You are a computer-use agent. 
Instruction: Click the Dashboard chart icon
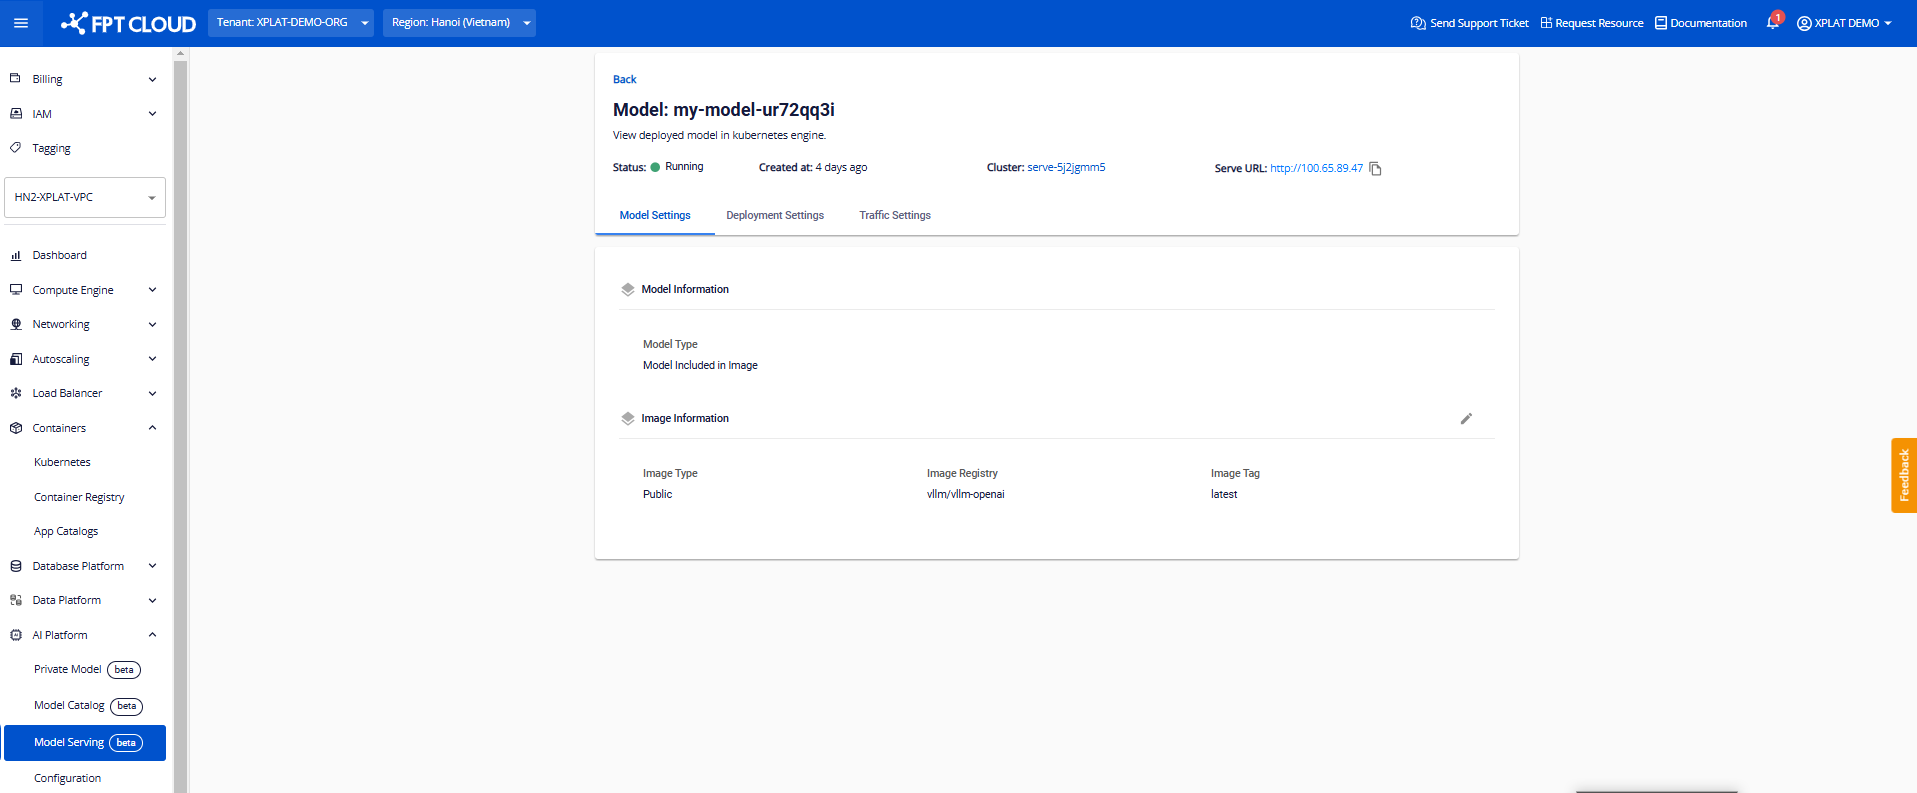tap(15, 255)
